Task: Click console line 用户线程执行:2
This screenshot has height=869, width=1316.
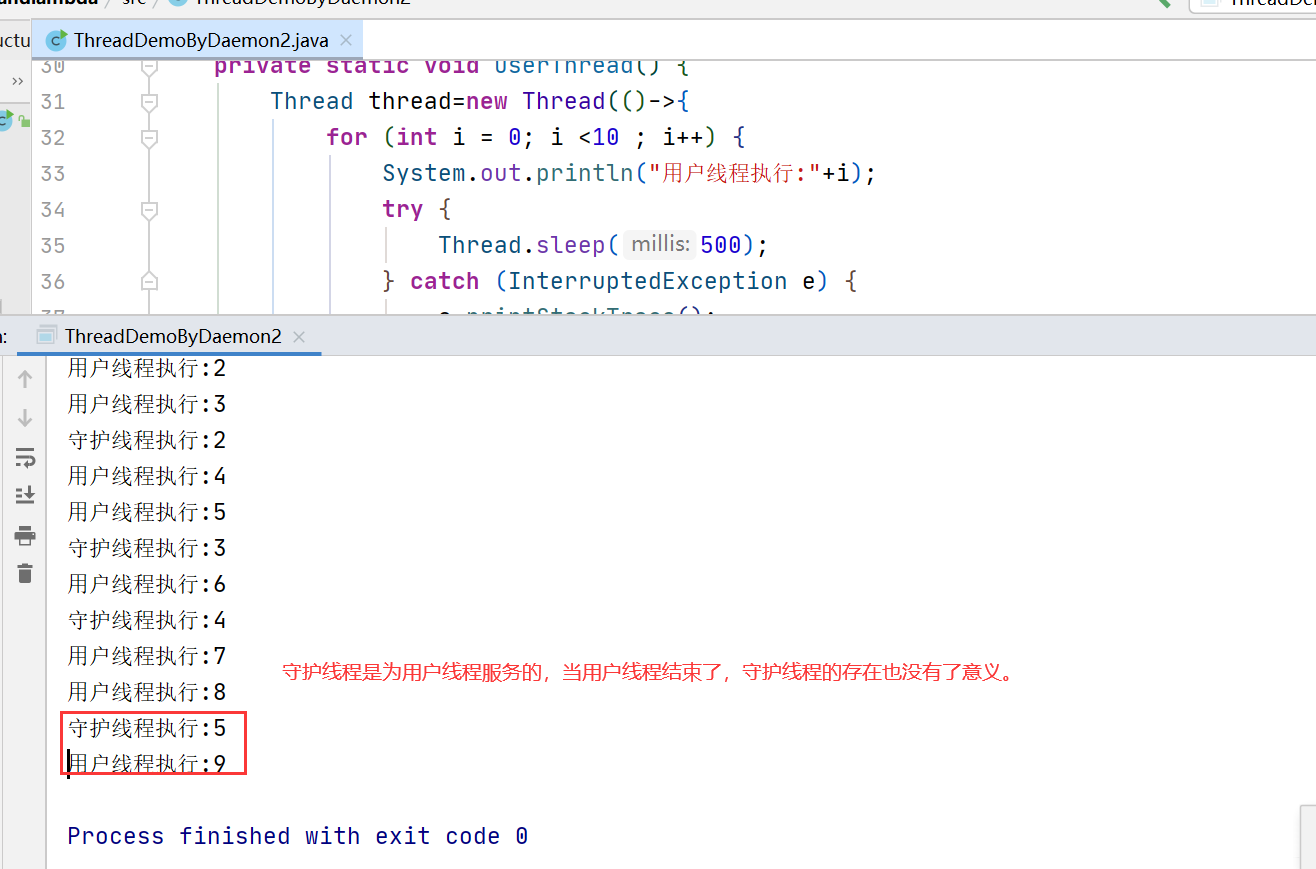Action: tap(147, 368)
